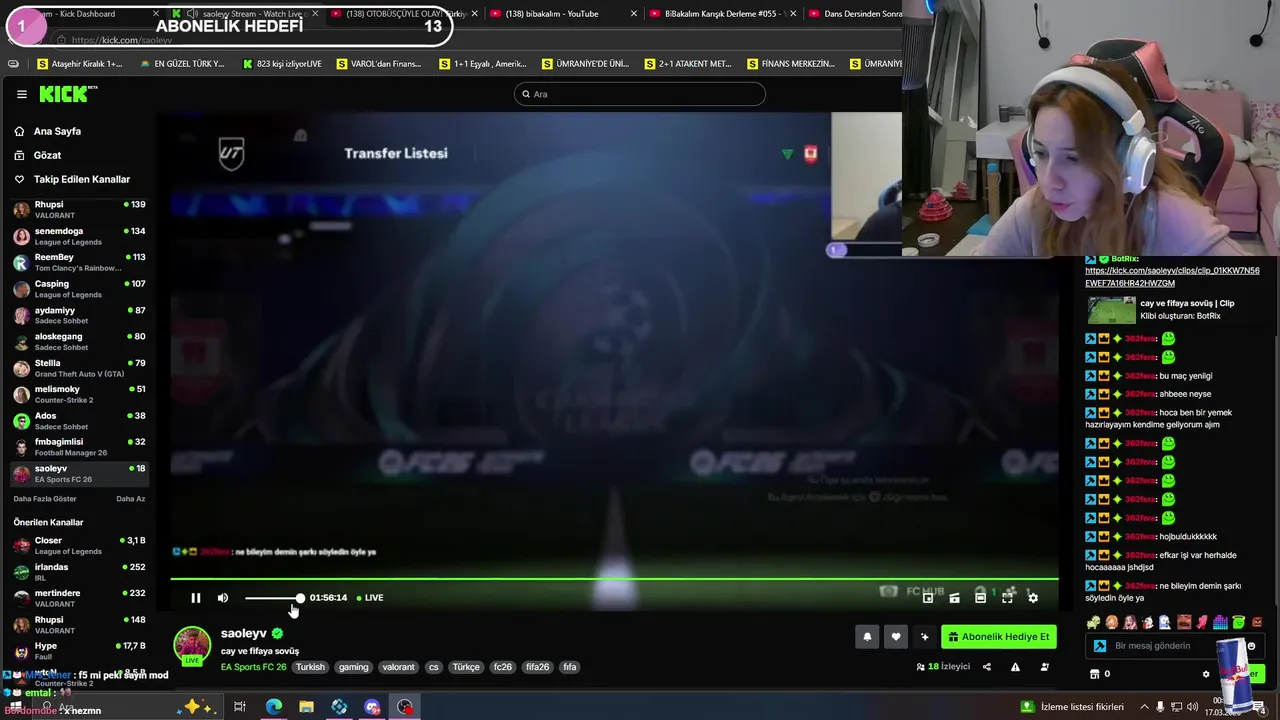Open Gözat browse page
The height and width of the screenshot is (720, 1280).
pos(47,155)
